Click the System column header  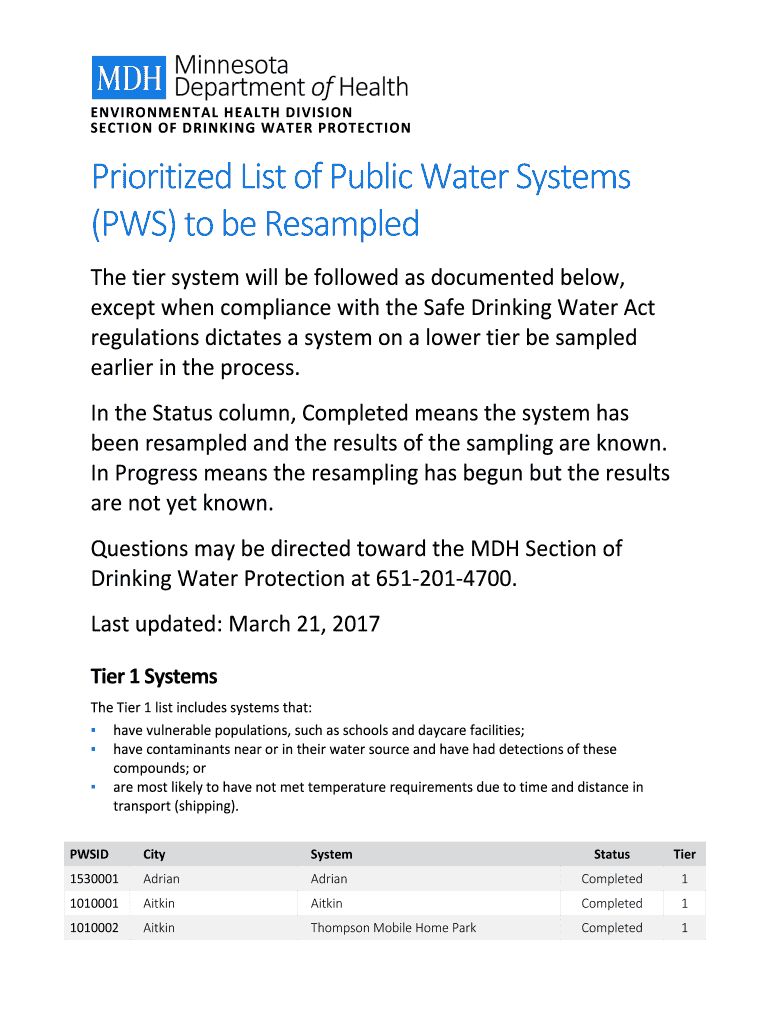[x=331, y=854]
